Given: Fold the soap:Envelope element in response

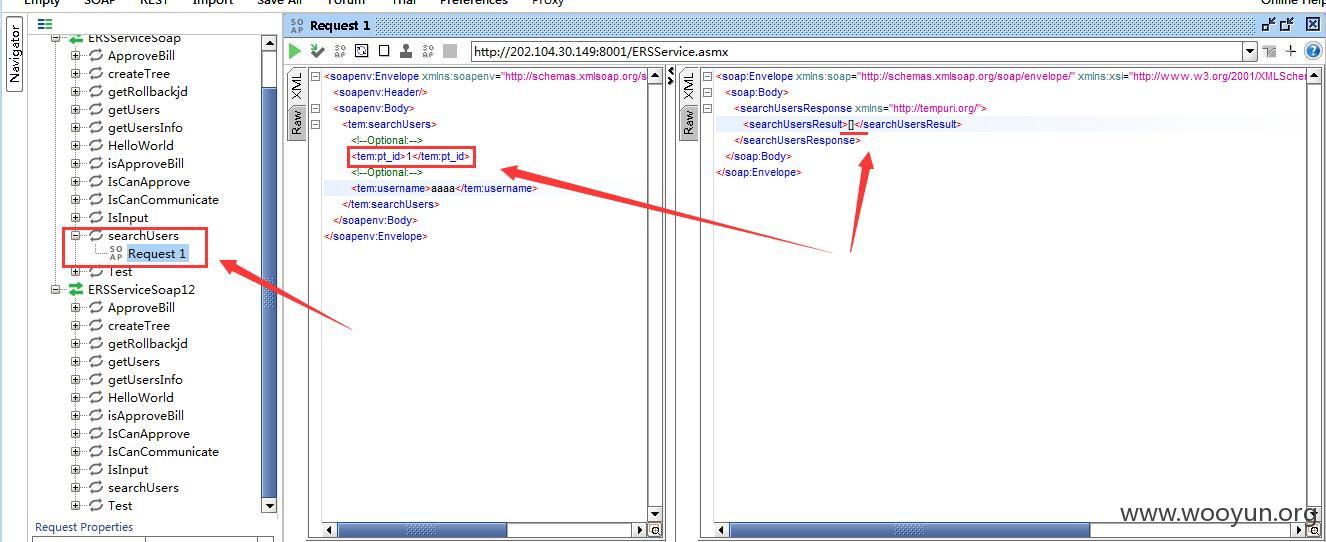Looking at the screenshot, I should click(x=708, y=76).
